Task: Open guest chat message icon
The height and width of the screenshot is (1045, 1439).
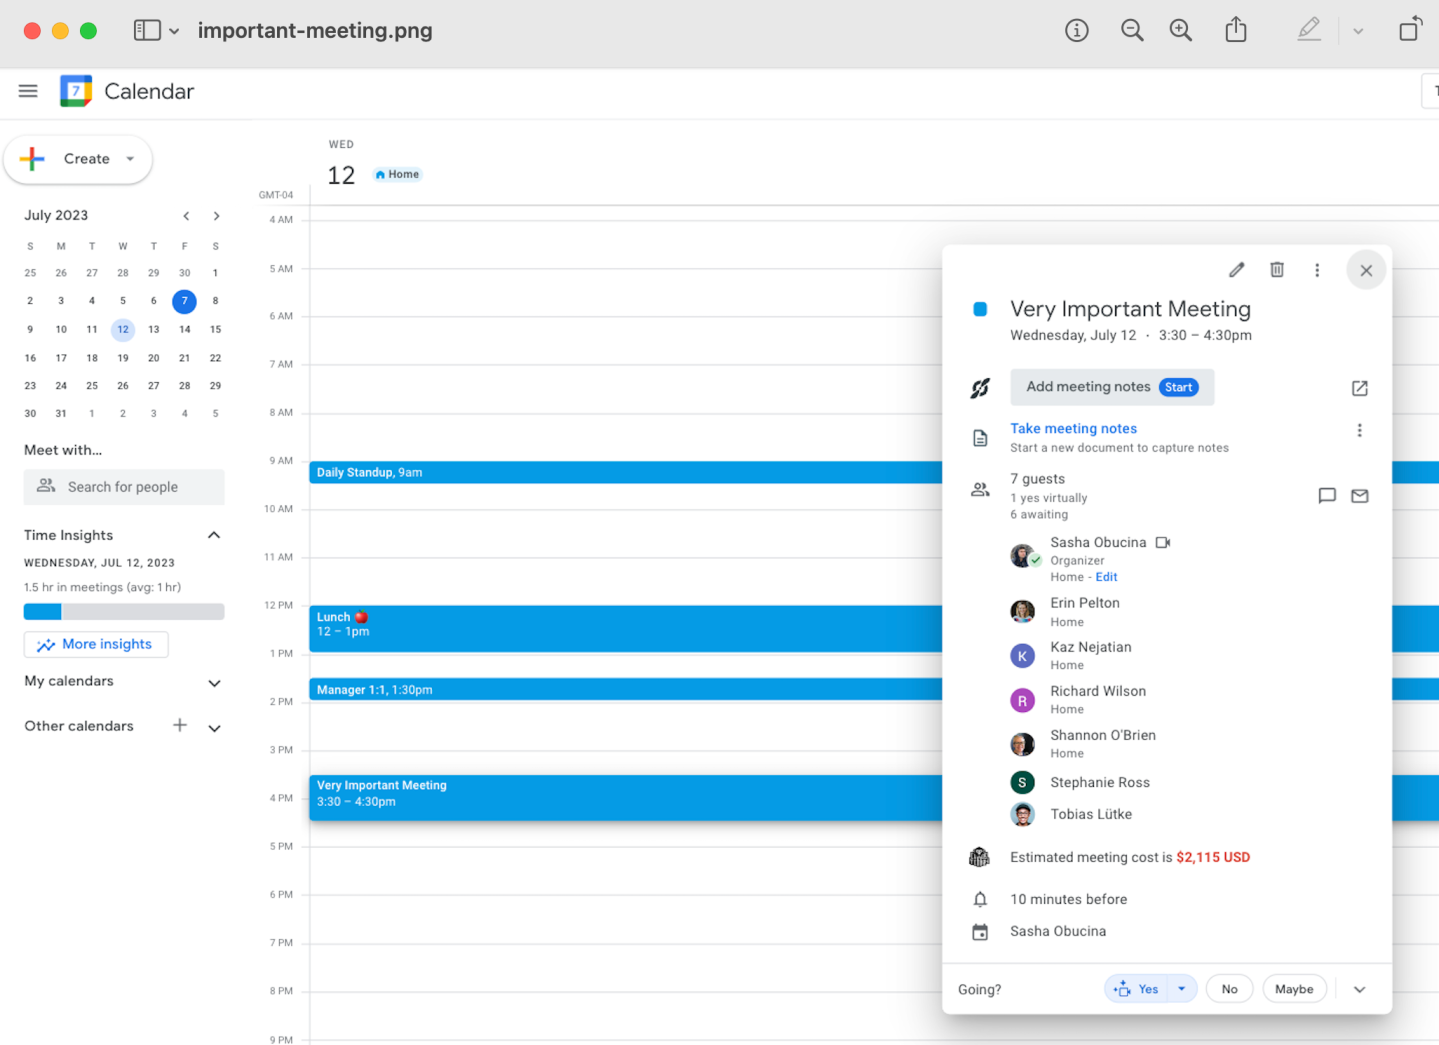Action: tap(1327, 496)
